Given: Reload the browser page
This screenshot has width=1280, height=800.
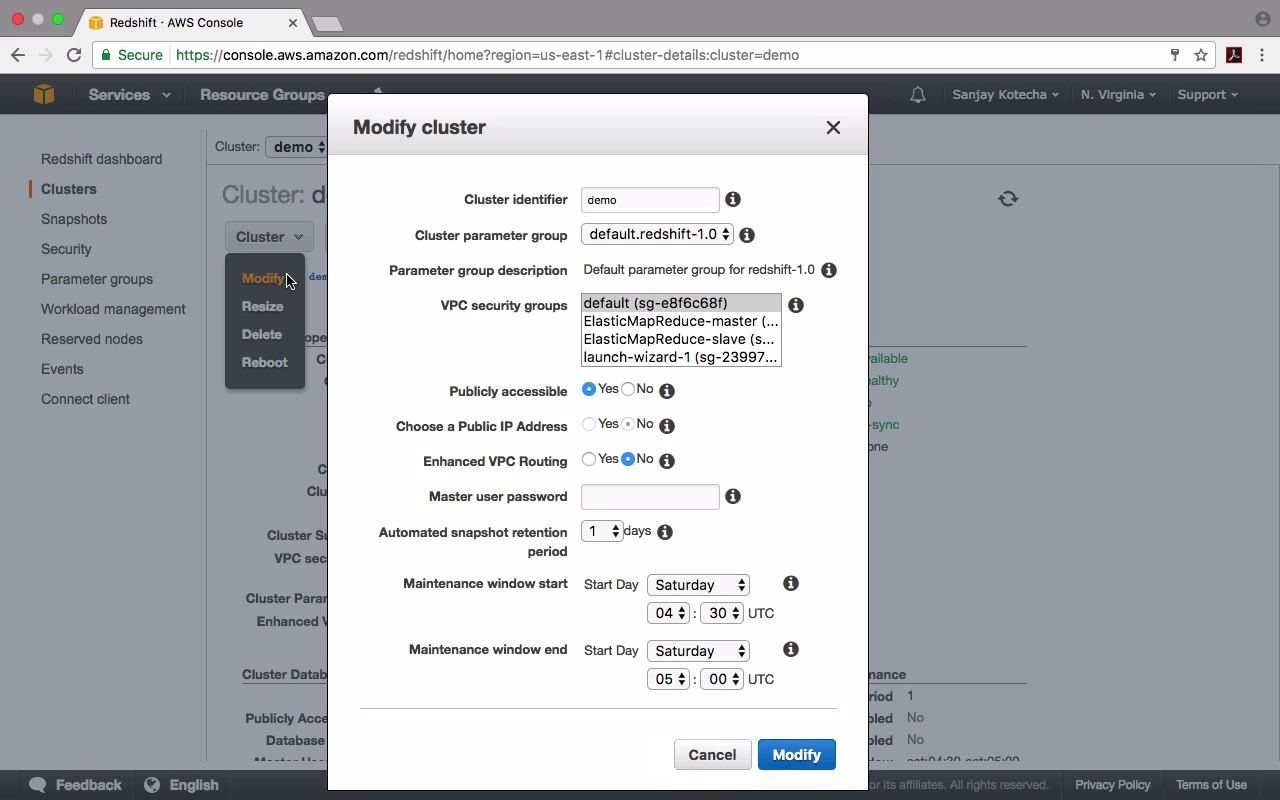Looking at the screenshot, I should point(74,55).
